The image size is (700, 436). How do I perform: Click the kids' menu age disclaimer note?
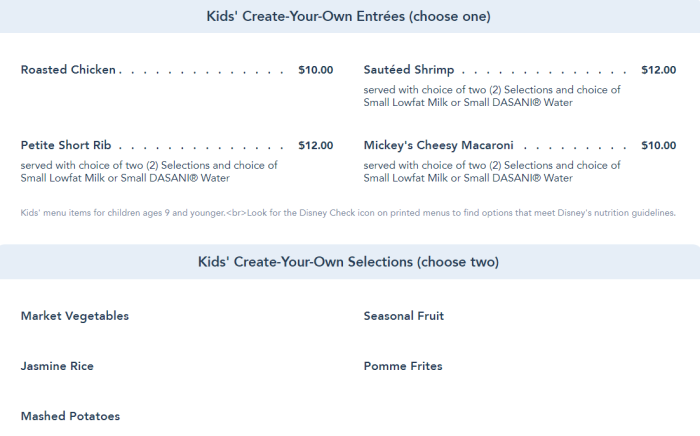[348, 212]
